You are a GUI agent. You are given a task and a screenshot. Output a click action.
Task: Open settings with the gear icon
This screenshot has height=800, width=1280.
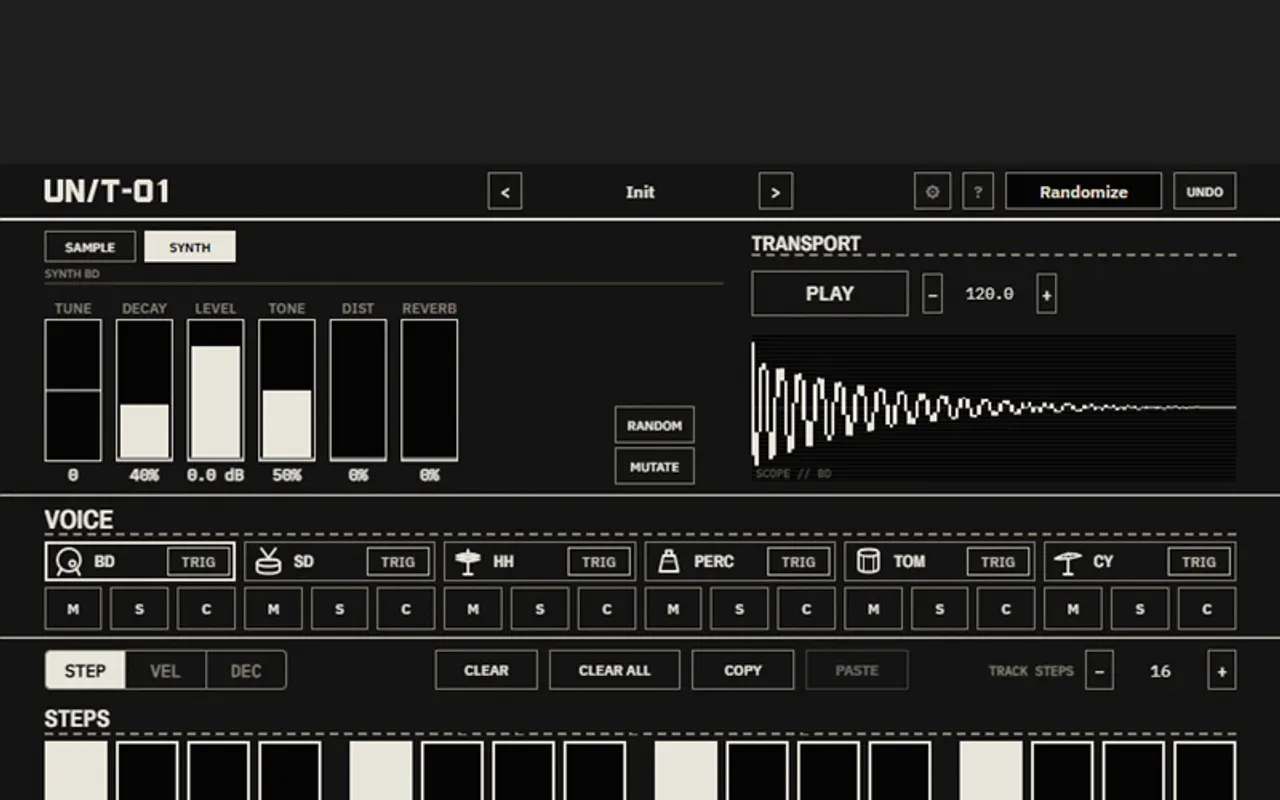pyautogui.click(x=932, y=192)
